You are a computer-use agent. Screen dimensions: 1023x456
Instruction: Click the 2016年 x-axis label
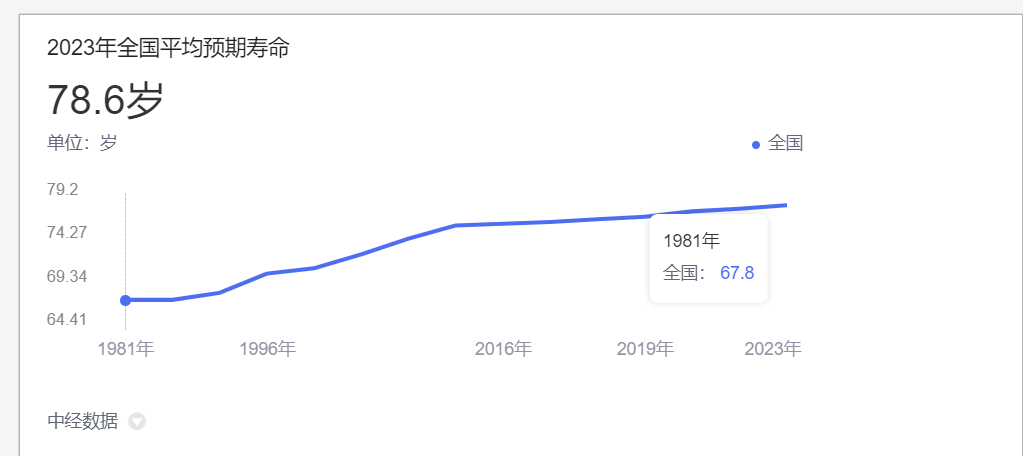(503, 349)
